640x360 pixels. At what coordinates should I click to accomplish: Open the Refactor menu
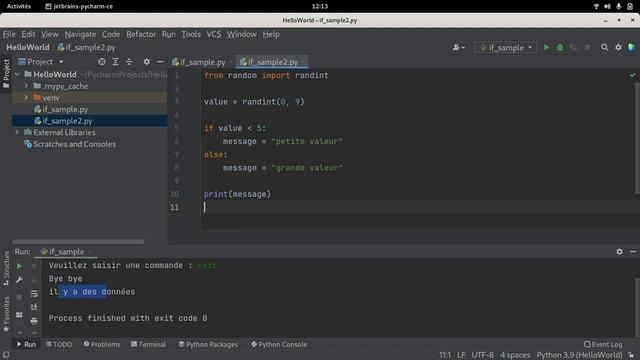[141, 34]
